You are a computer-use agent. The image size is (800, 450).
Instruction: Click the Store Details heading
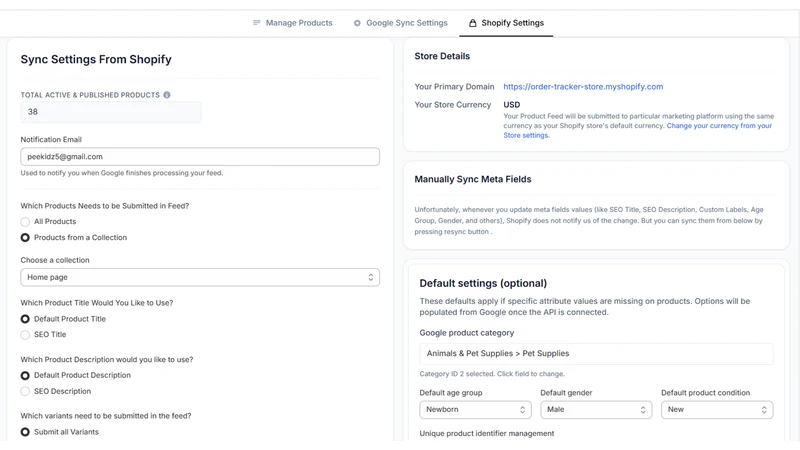442,56
